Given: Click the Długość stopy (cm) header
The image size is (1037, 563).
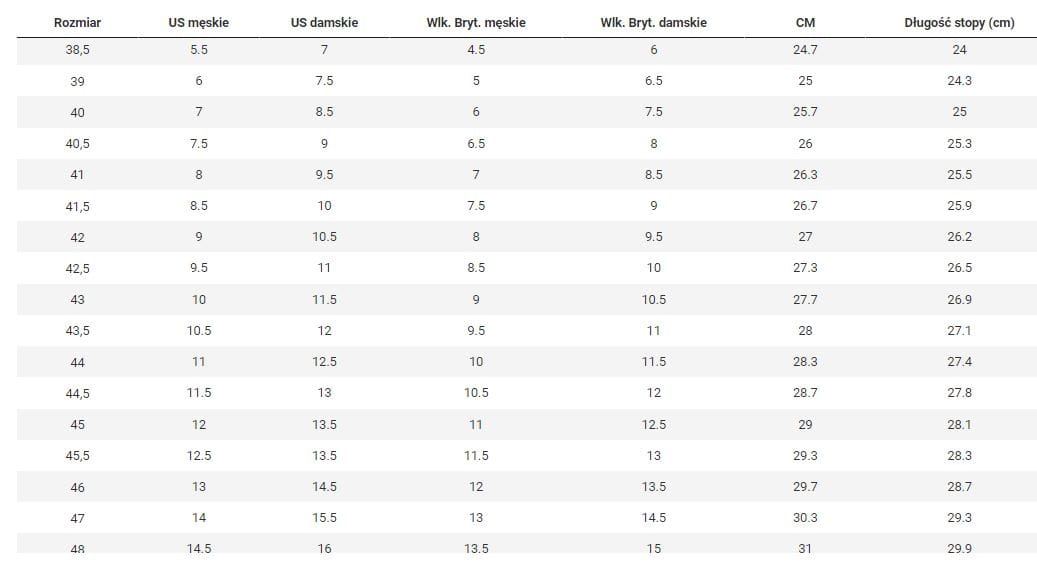Looking at the screenshot, I should tap(959, 22).
